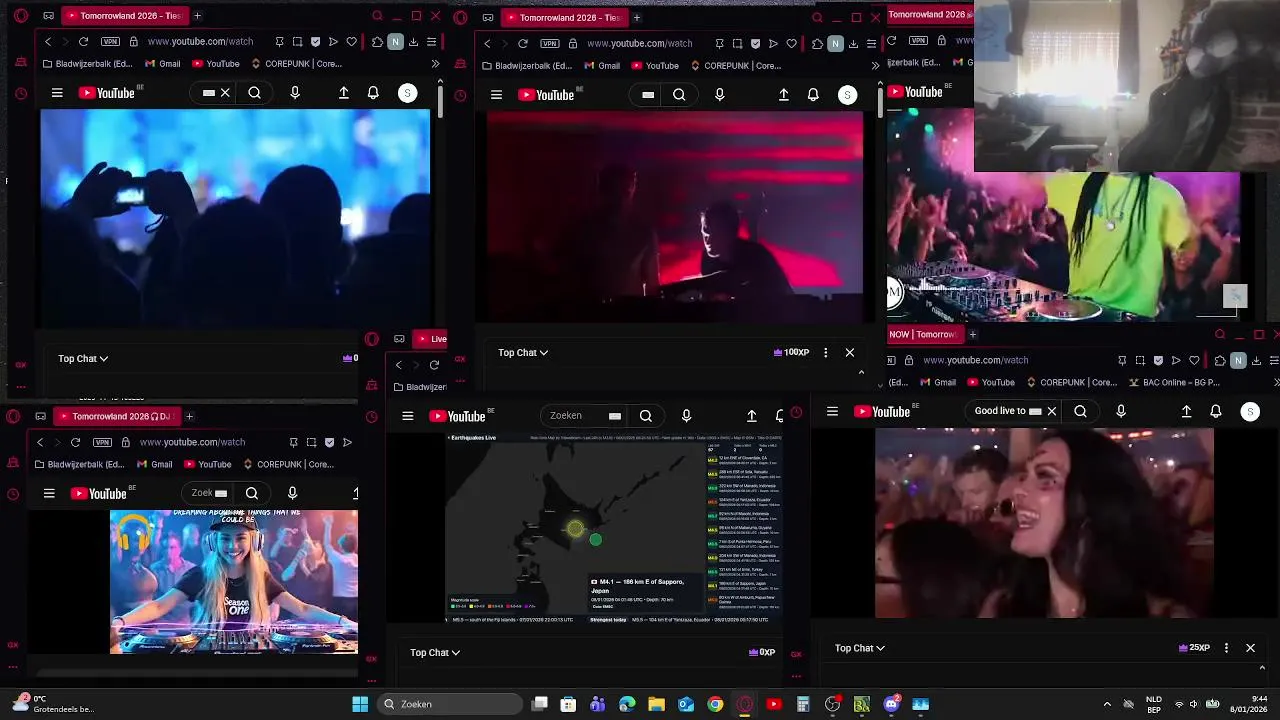Expand Top Chat dropdown beside 0XP
Image resolution: width=1280 pixels, height=720 pixels.
coord(435,652)
